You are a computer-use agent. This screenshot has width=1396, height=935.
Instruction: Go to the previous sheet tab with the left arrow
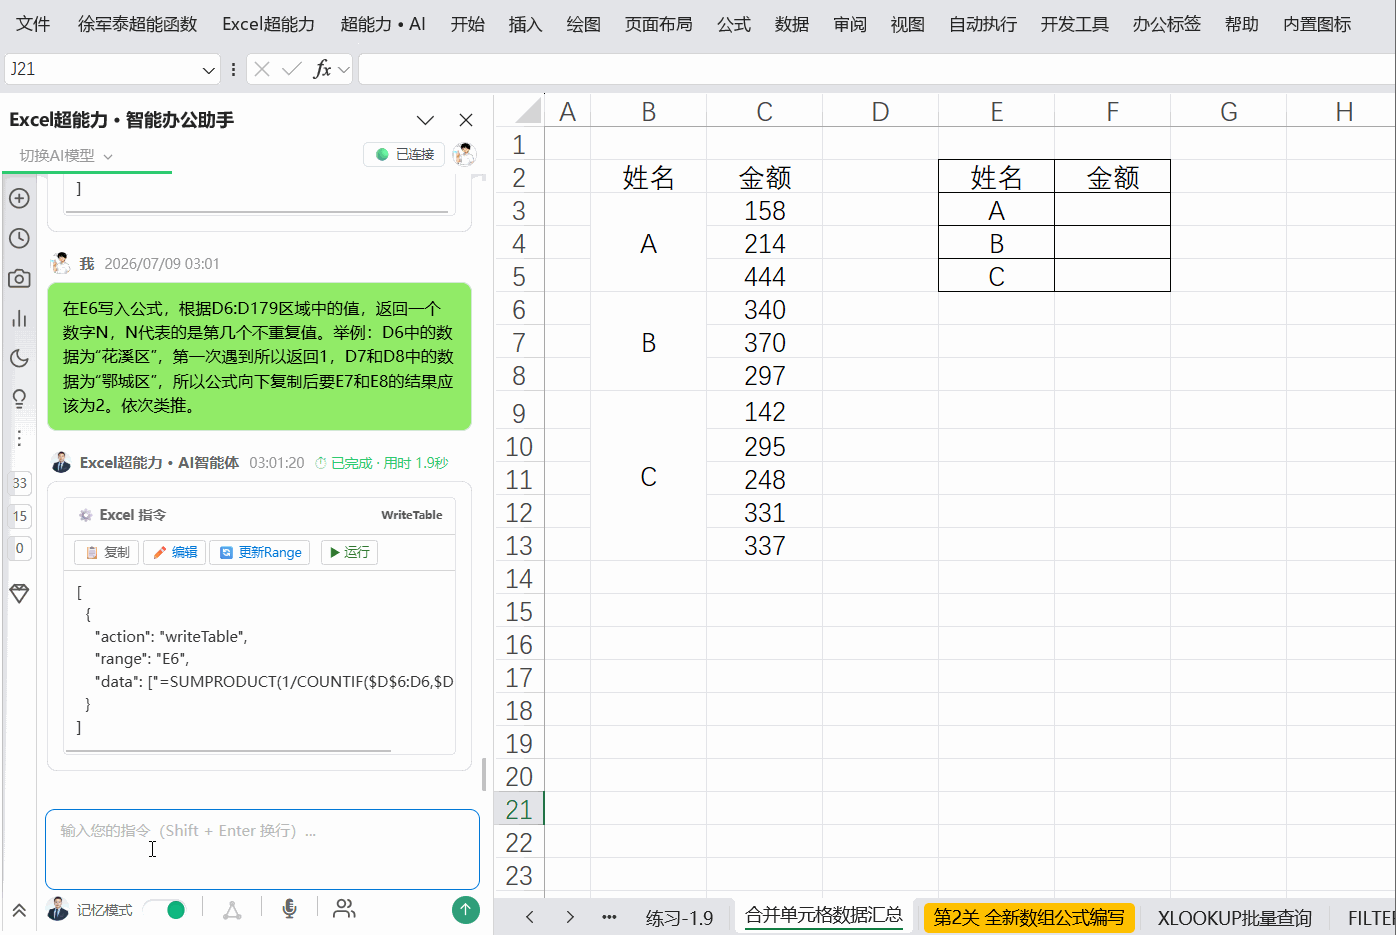pos(530,917)
